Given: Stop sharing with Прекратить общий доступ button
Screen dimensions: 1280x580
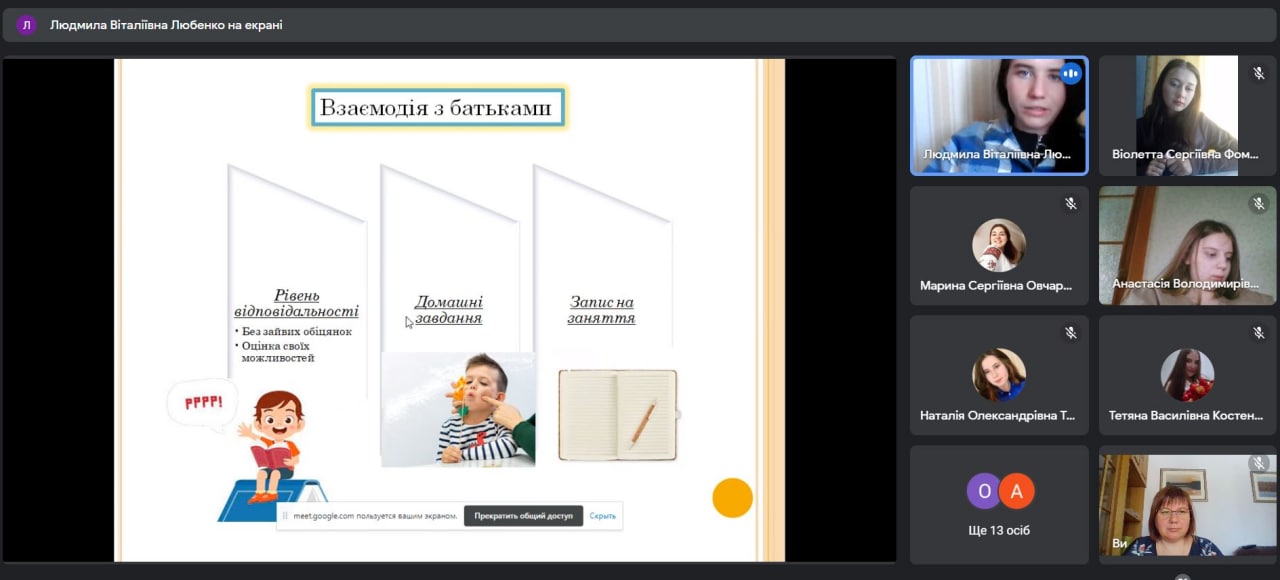Looking at the screenshot, I should coord(523,516).
